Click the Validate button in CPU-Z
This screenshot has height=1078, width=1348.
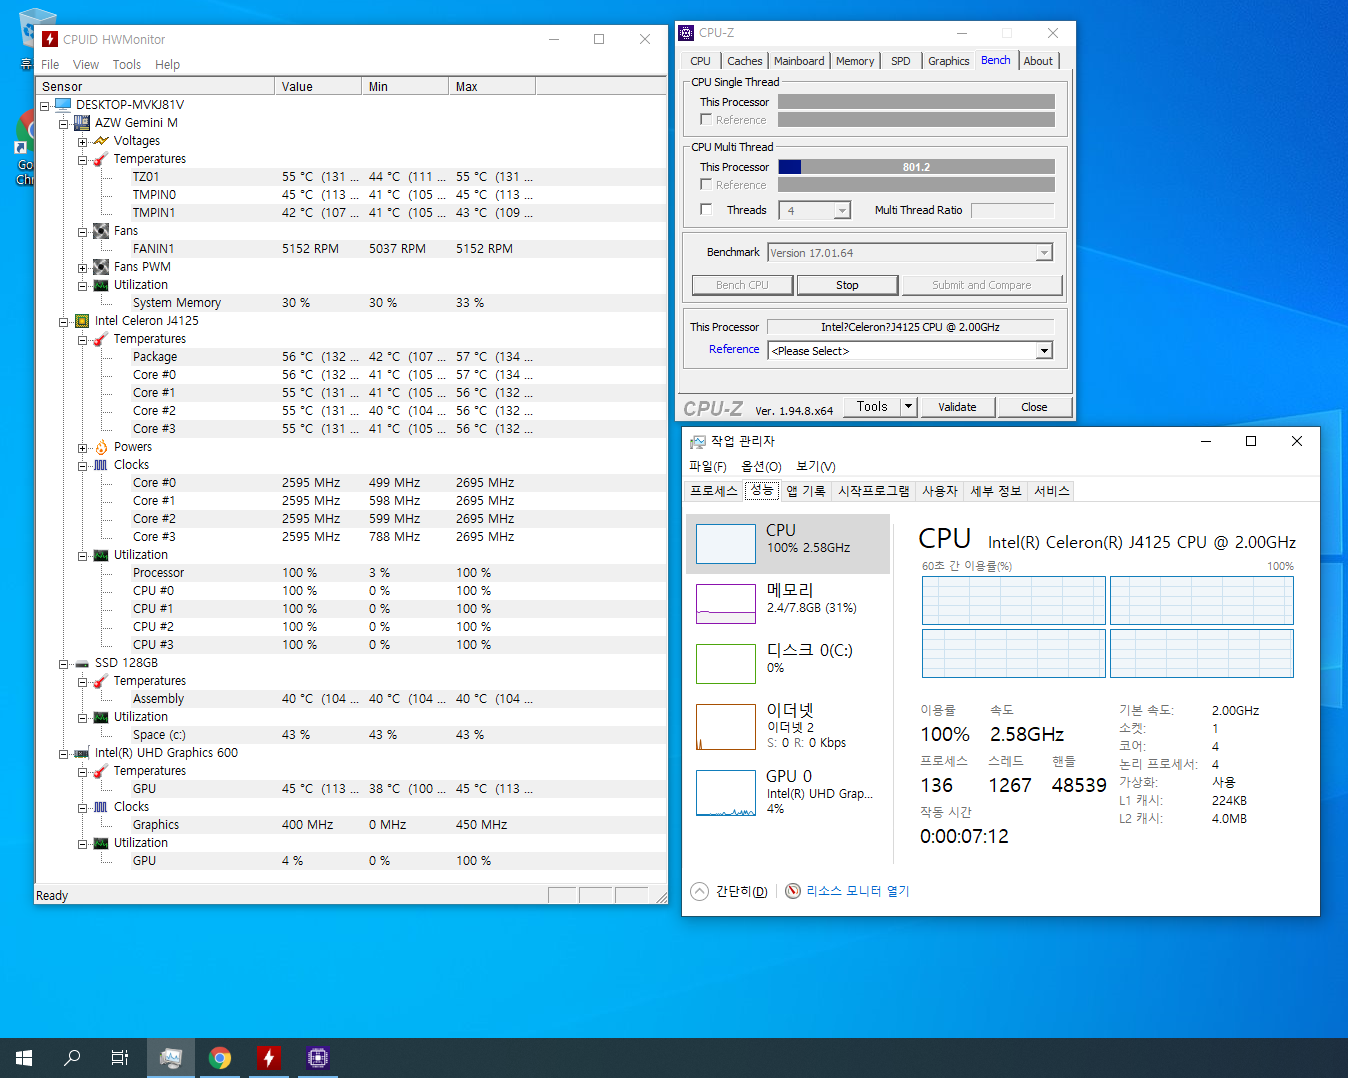tap(957, 407)
